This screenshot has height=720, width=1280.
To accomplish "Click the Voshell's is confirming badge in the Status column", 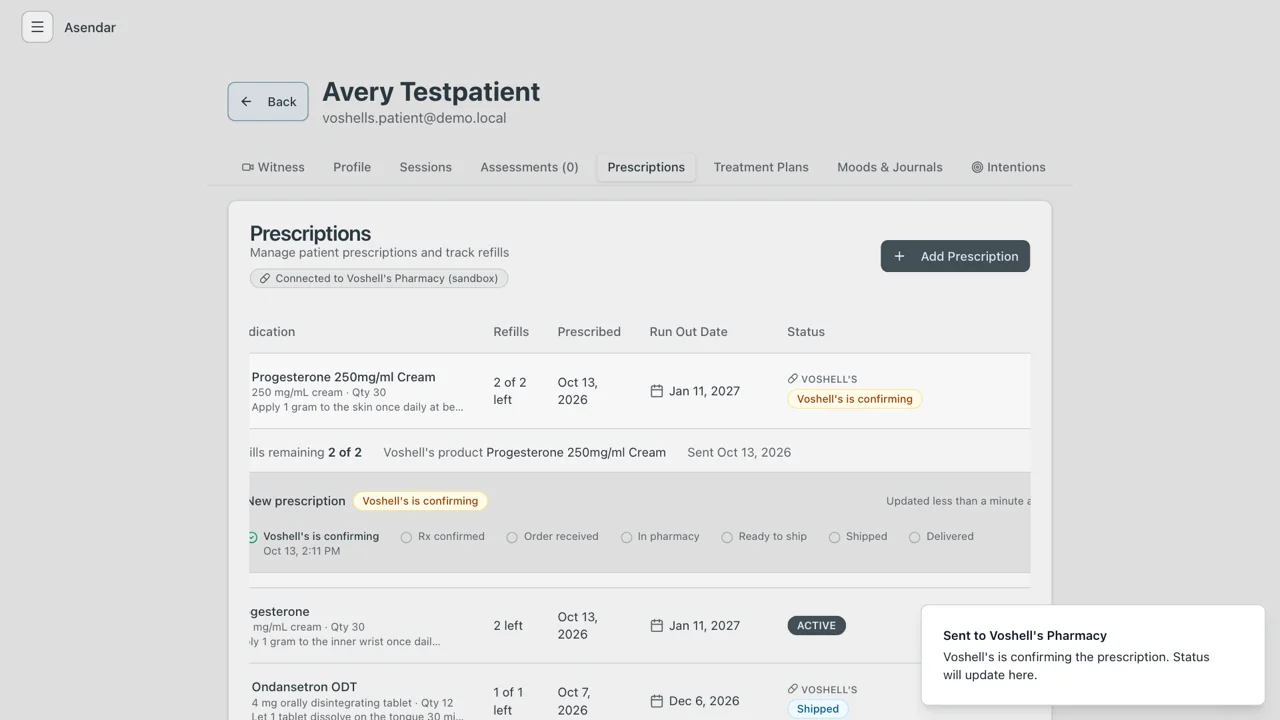I will (855, 399).
